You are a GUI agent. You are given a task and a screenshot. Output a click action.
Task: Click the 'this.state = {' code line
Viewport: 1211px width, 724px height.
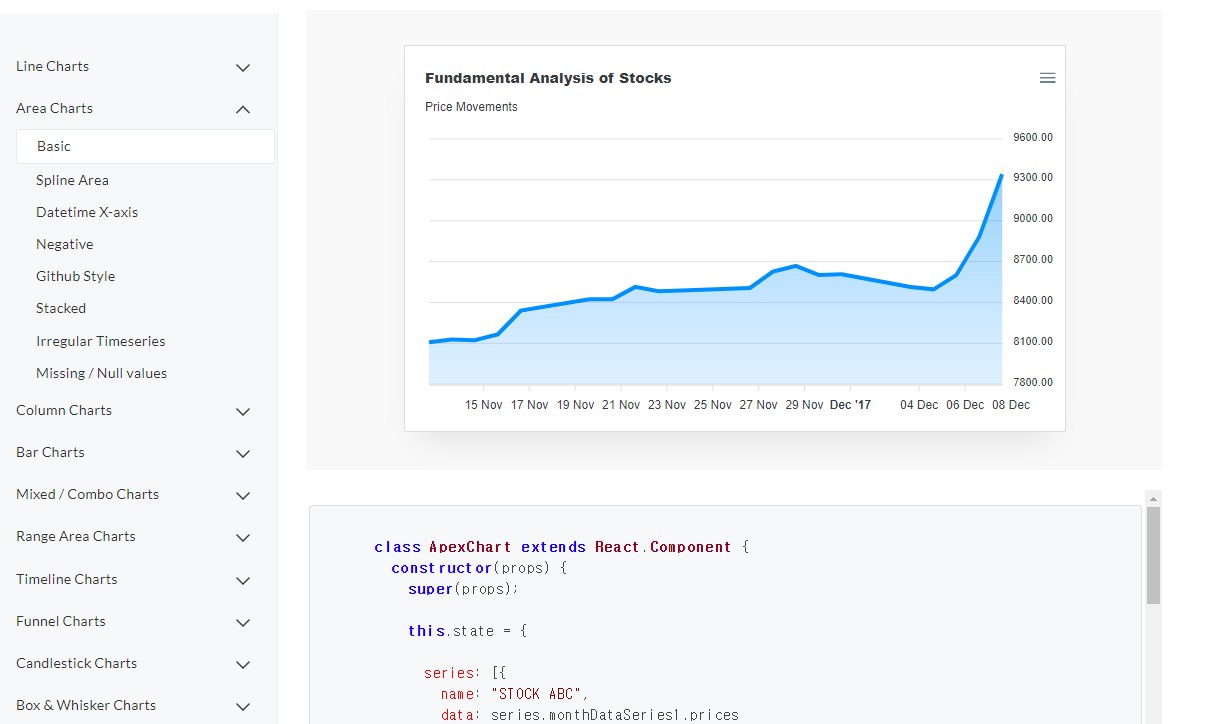pyautogui.click(x=467, y=631)
